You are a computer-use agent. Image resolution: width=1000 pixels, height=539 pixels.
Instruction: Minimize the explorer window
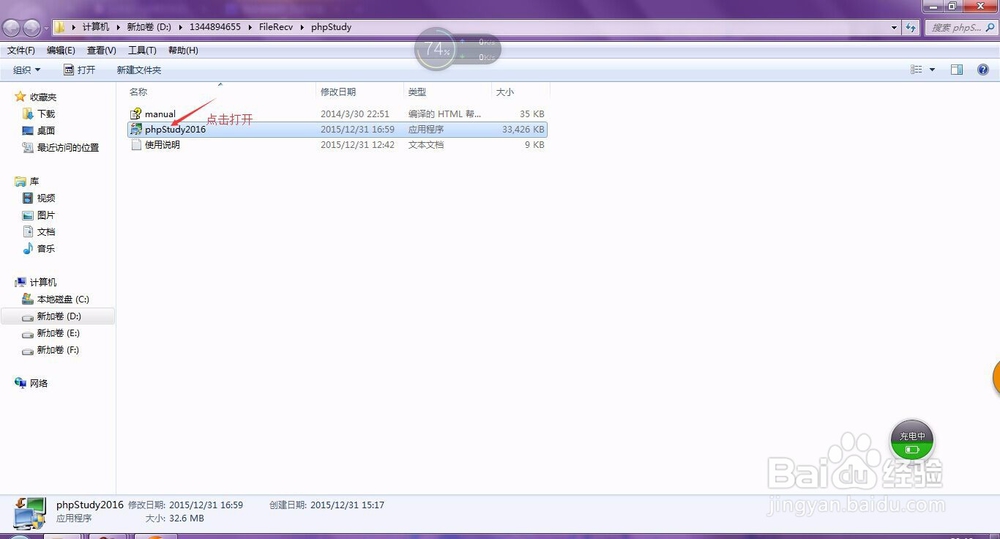coord(934,6)
